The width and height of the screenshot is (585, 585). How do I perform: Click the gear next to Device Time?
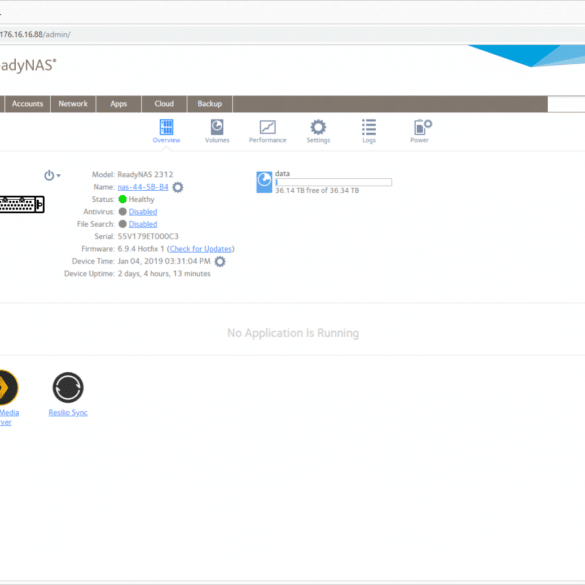pos(220,262)
